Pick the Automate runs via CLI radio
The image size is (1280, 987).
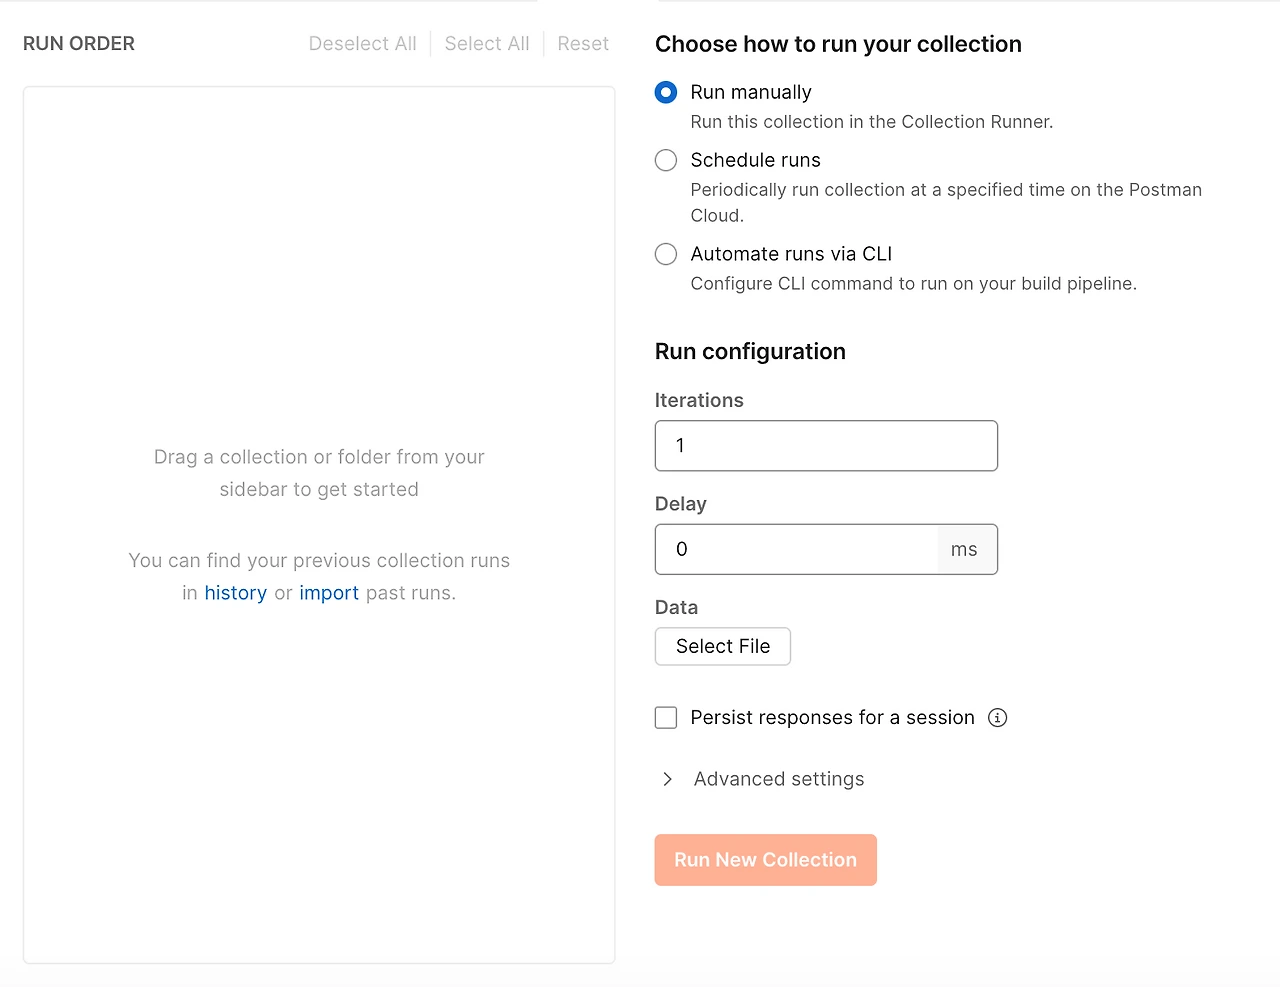(x=666, y=254)
